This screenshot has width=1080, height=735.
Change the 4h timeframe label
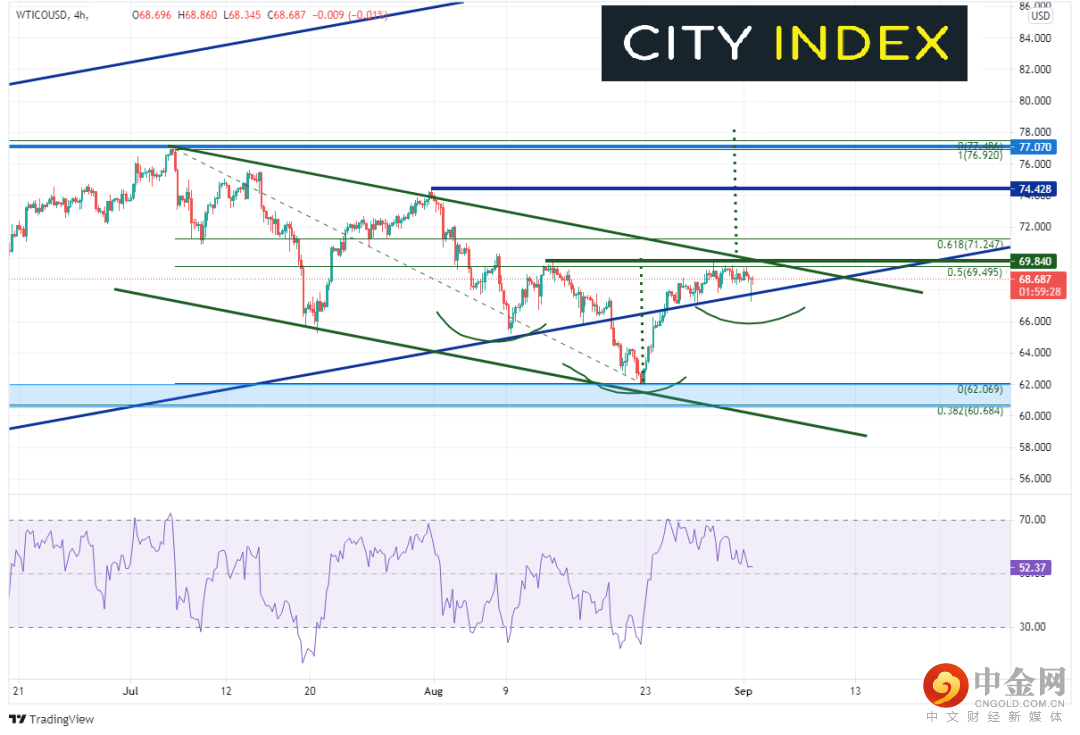click(80, 14)
